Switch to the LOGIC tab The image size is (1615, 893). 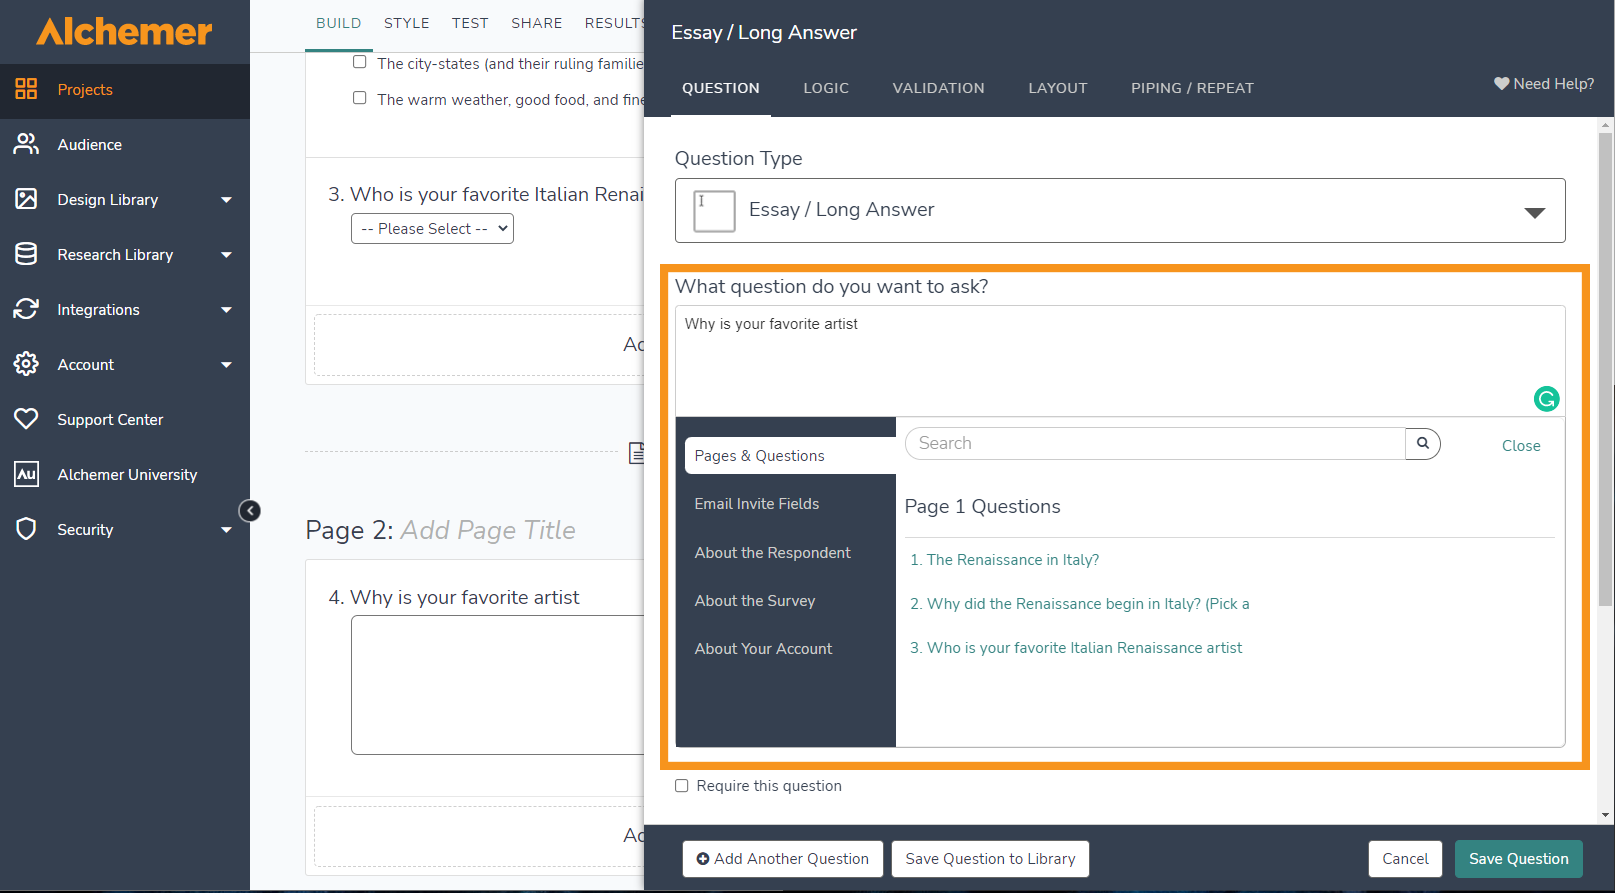(x=826, y=88)
